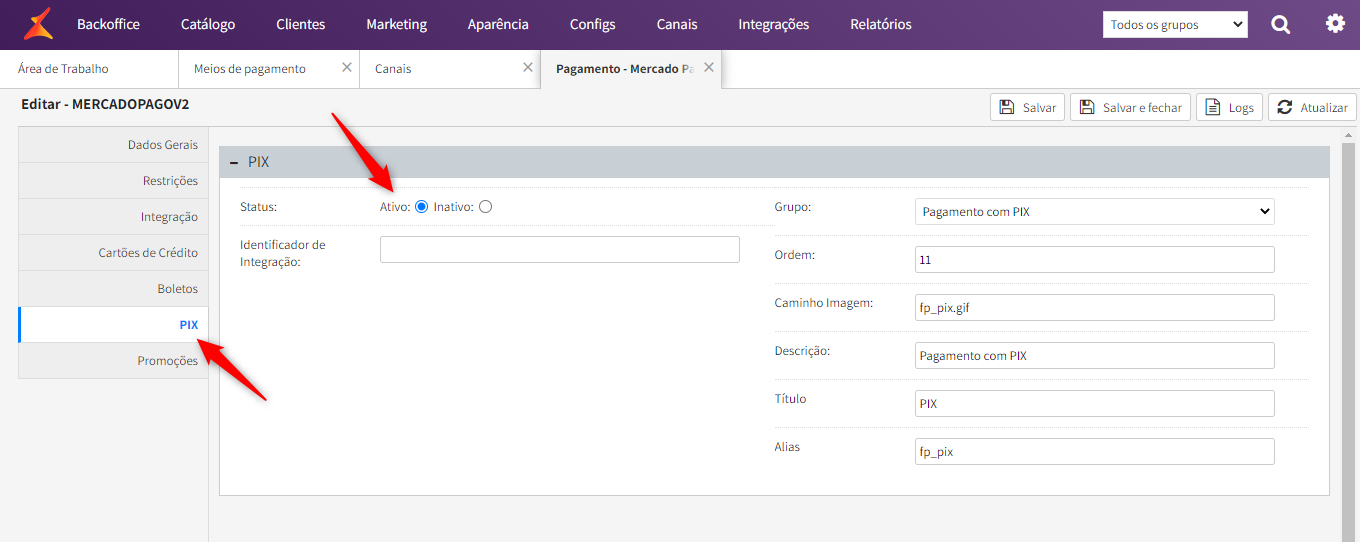Select the Inativo radio button
This screenshot has height=542, width=1360.
485,207
